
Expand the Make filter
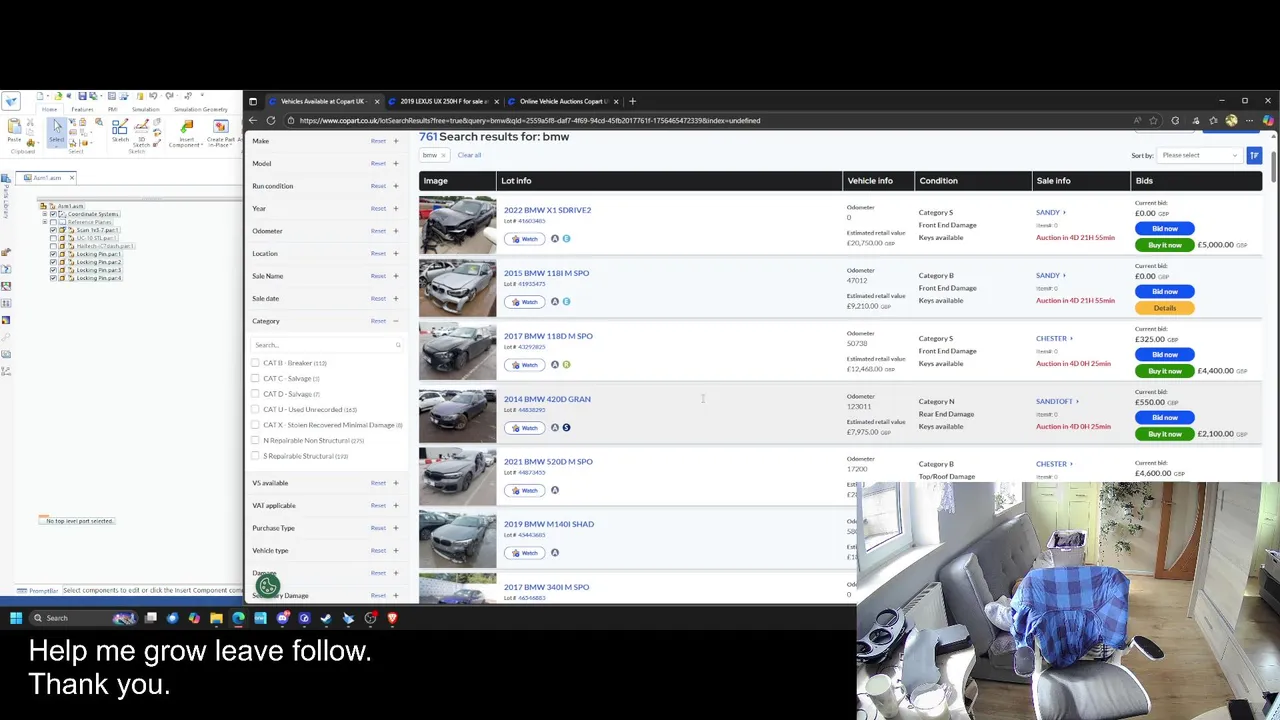[x=395, y=141]
